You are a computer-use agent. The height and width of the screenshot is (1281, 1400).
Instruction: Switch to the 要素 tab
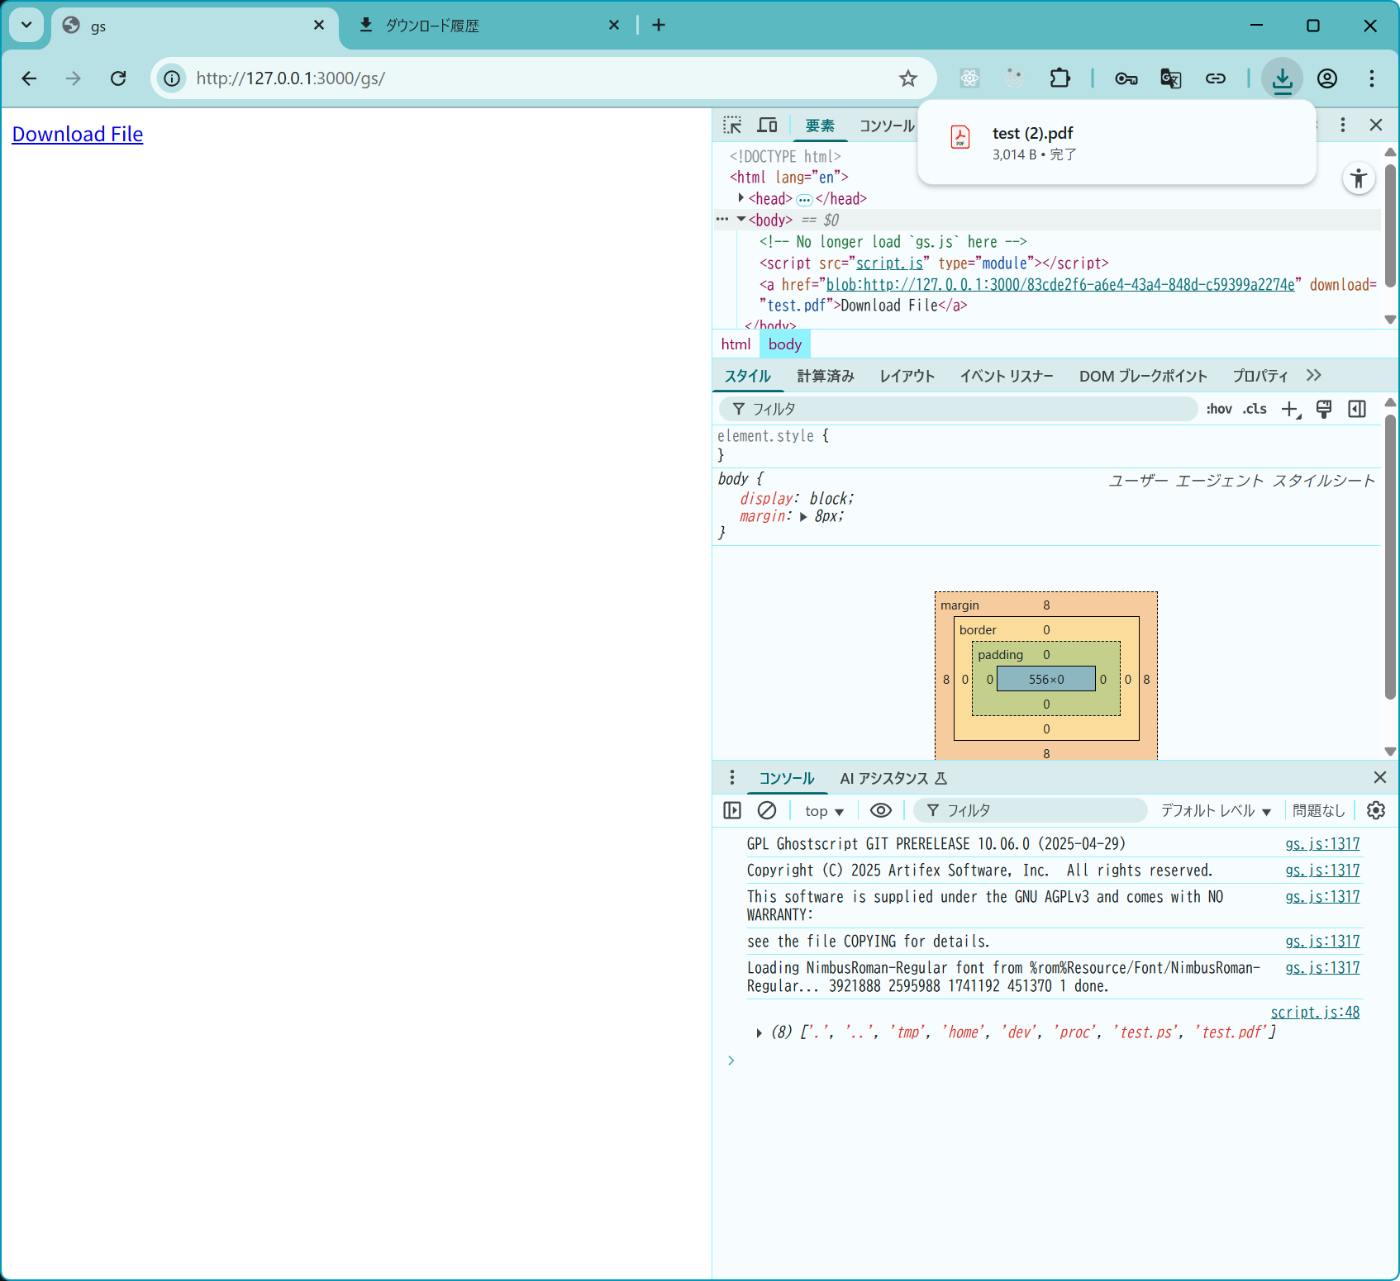click(x=820, y=125)
